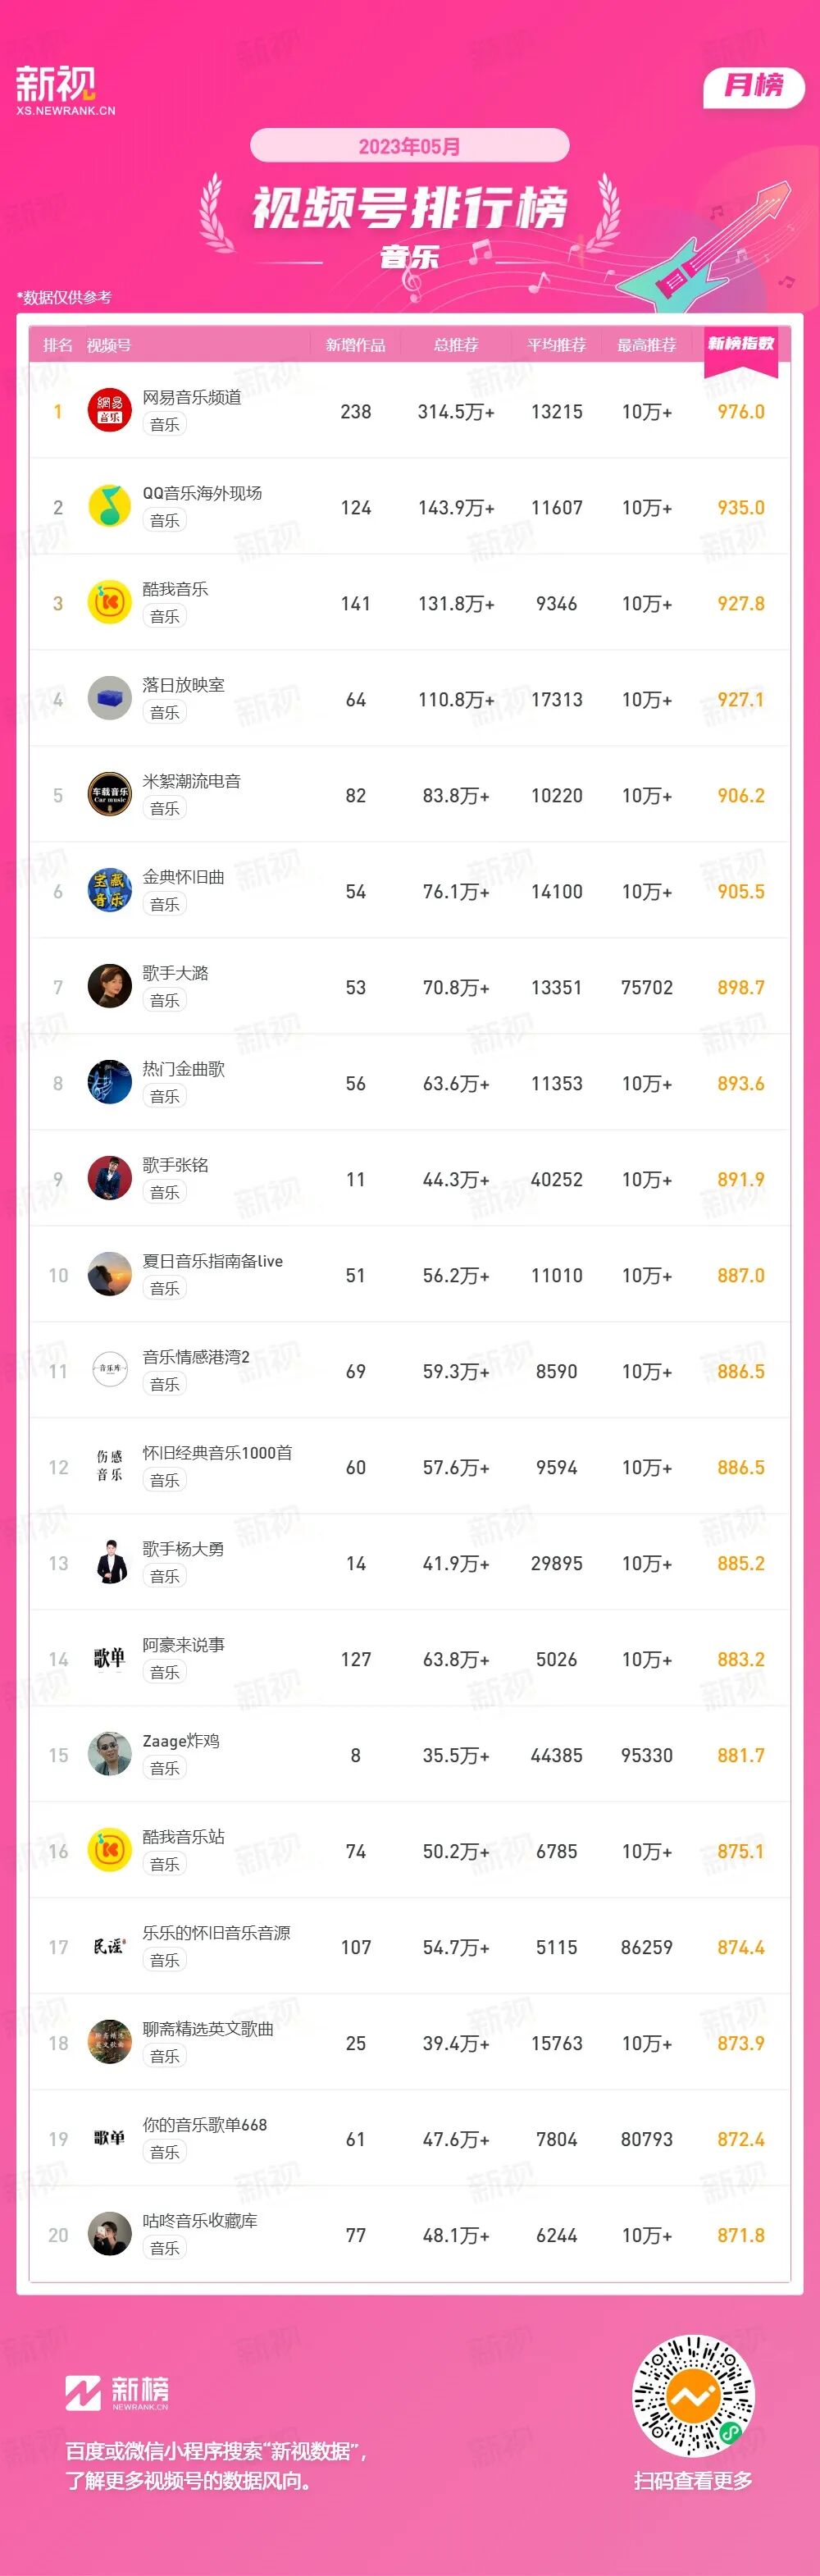The height and width of the screenshot is (2576, 820).
Task: Click the 酷我音乐 yellow K logo
Action: [110, 603]
